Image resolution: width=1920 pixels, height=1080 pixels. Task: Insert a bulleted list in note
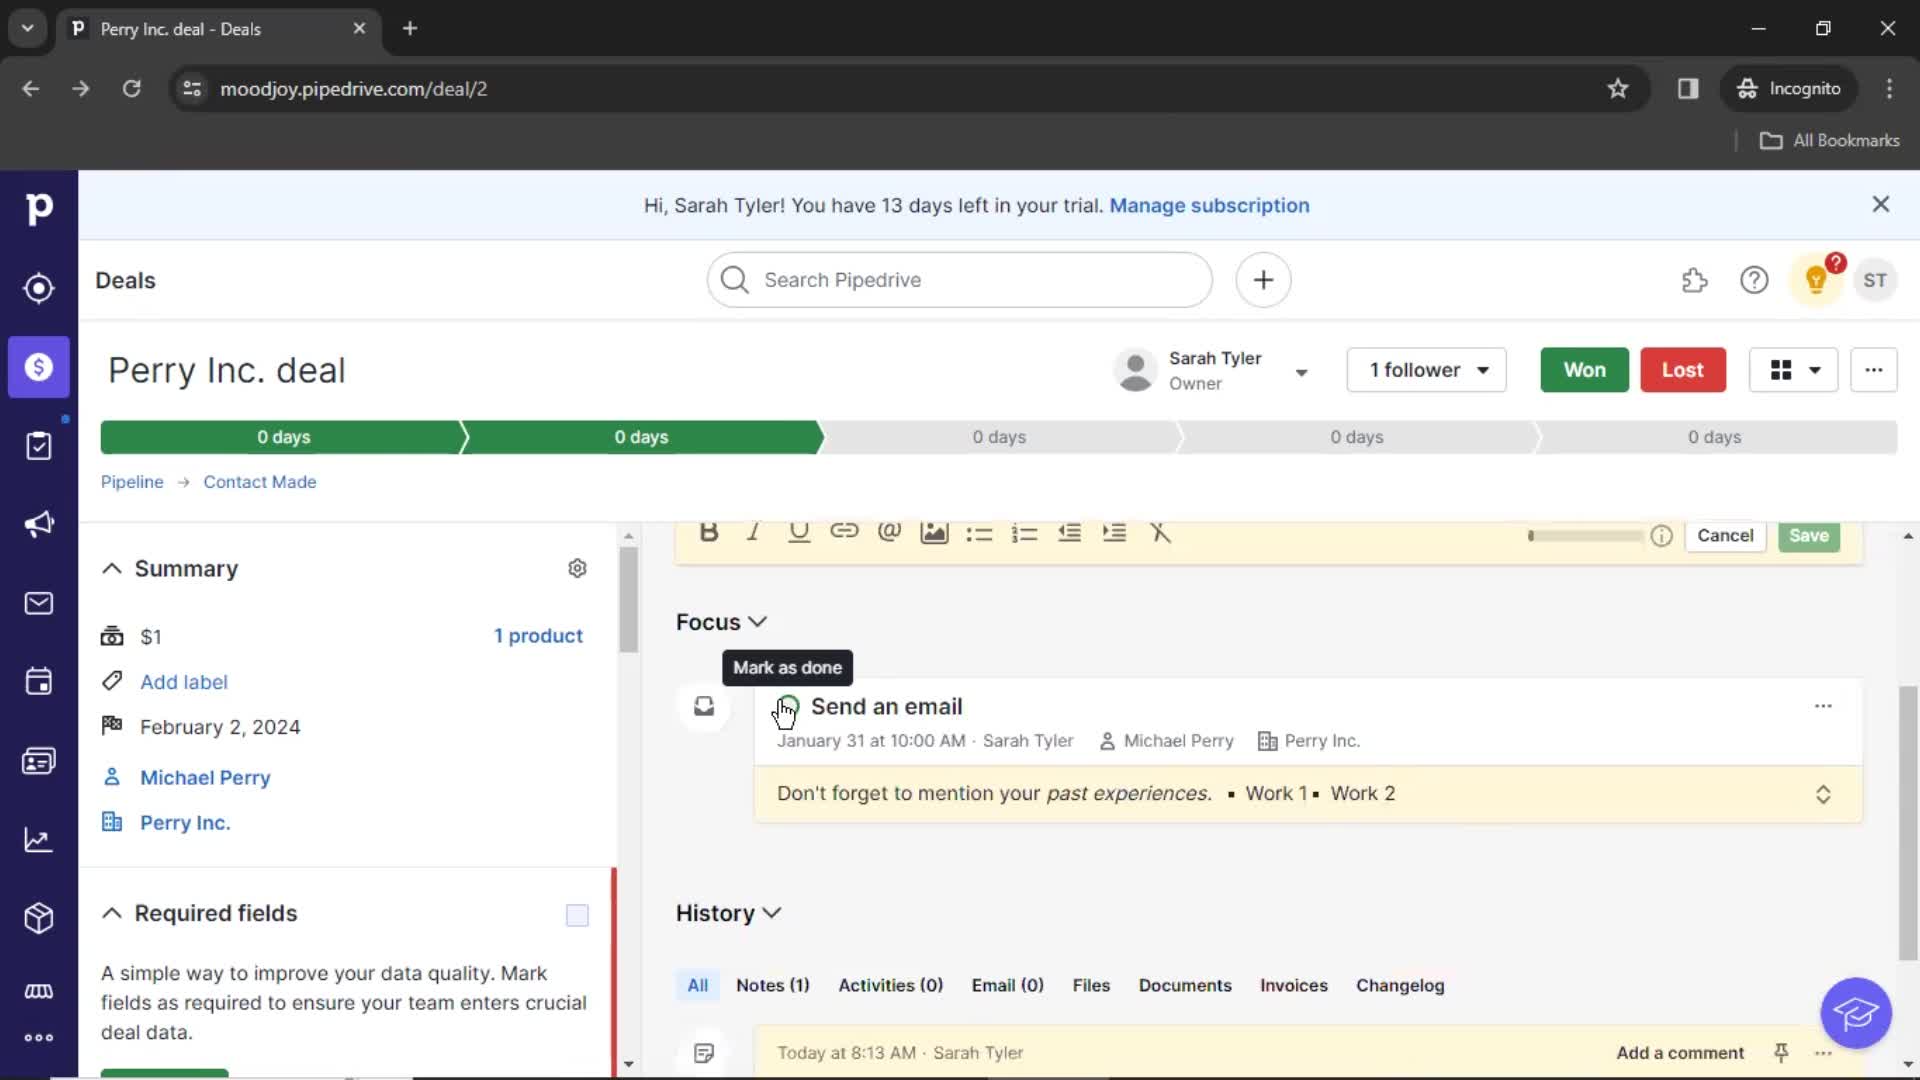point(979,534)
